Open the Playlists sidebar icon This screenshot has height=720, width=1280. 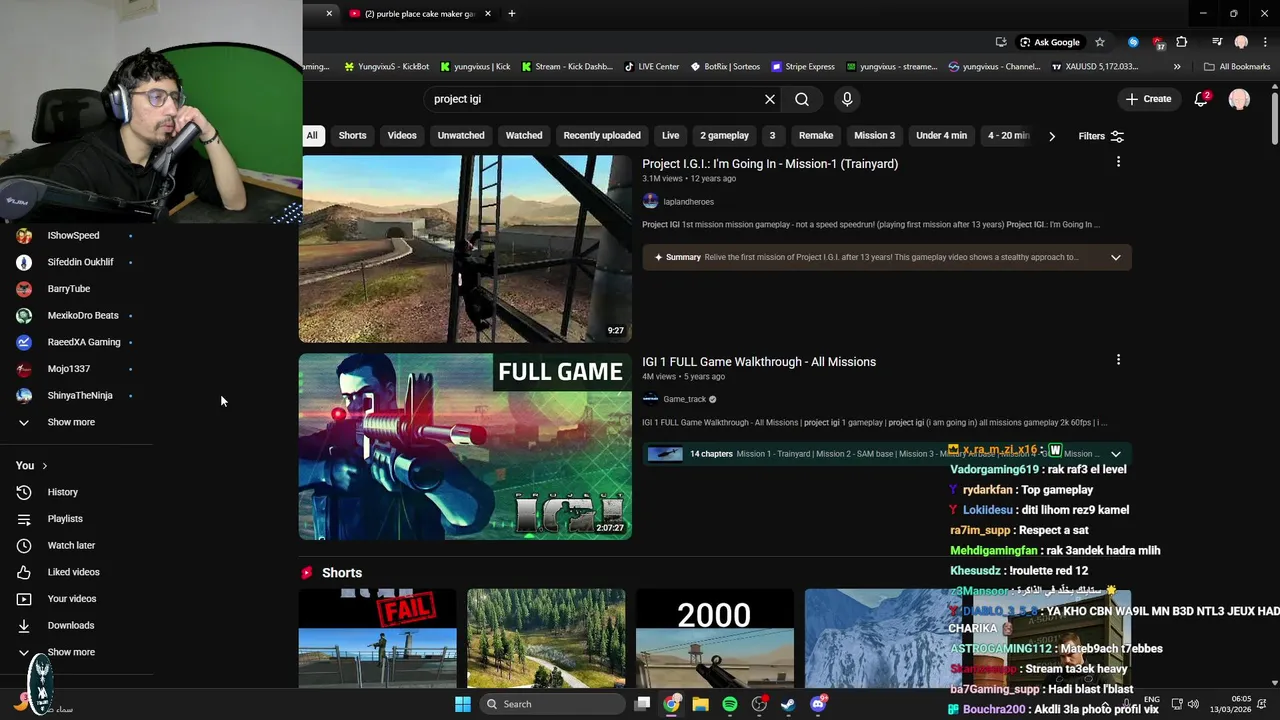pyautogui.click(x=24, y=519)
